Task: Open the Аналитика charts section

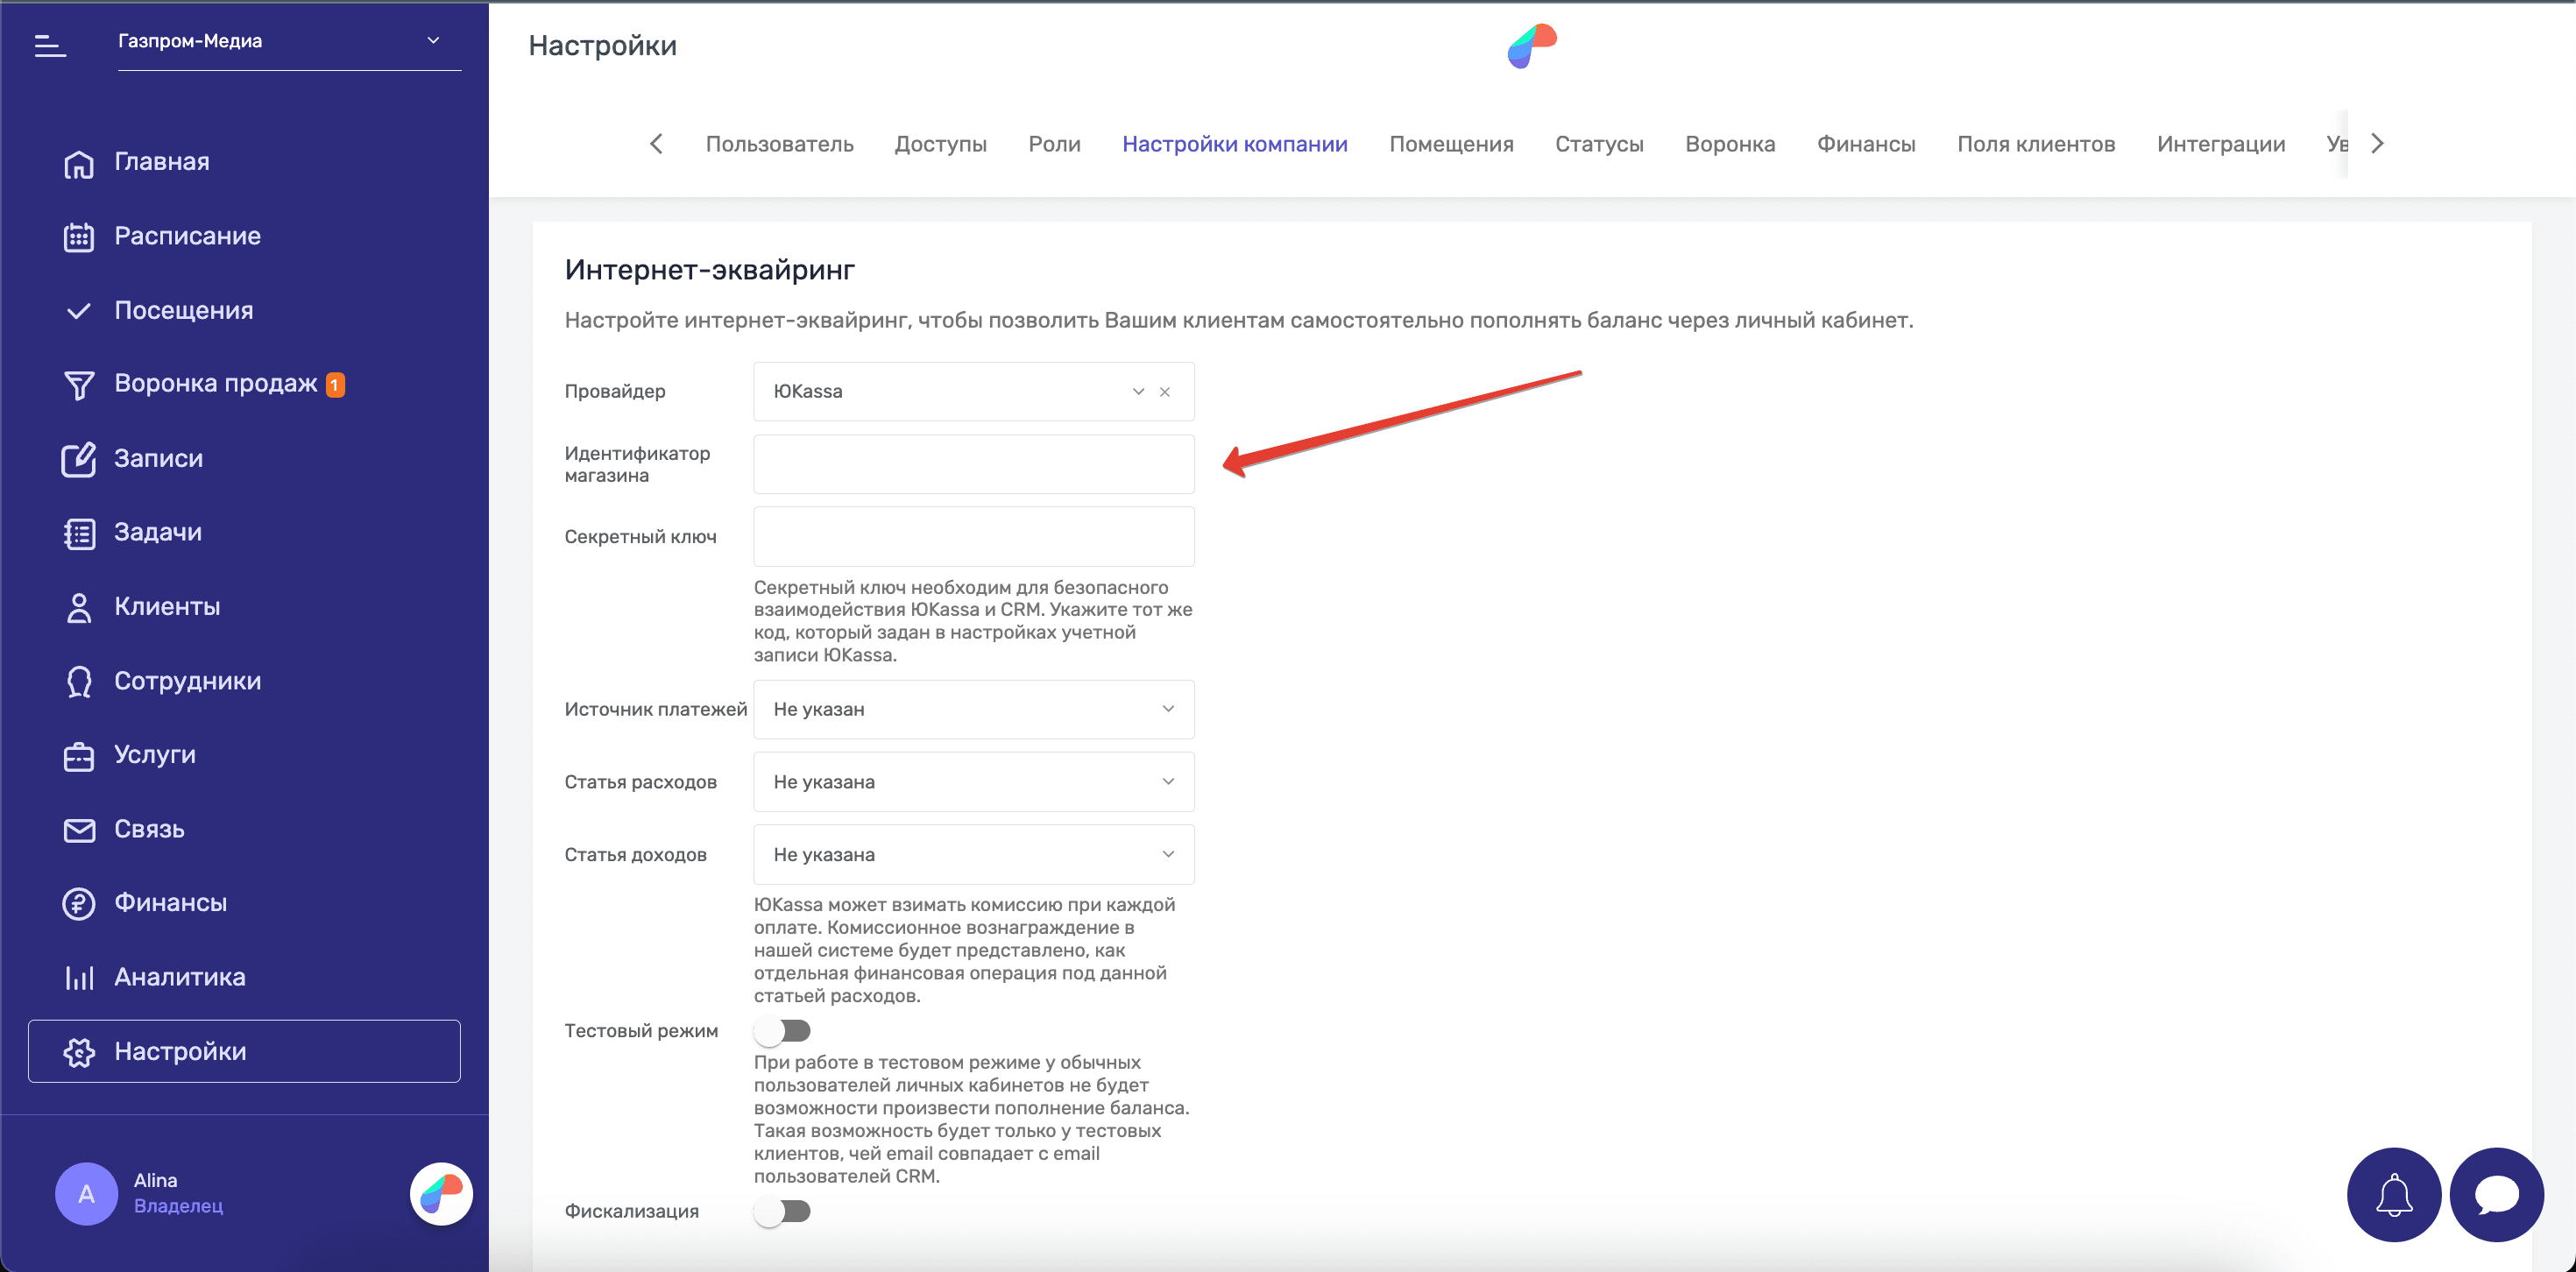Action: click(179, 977)
